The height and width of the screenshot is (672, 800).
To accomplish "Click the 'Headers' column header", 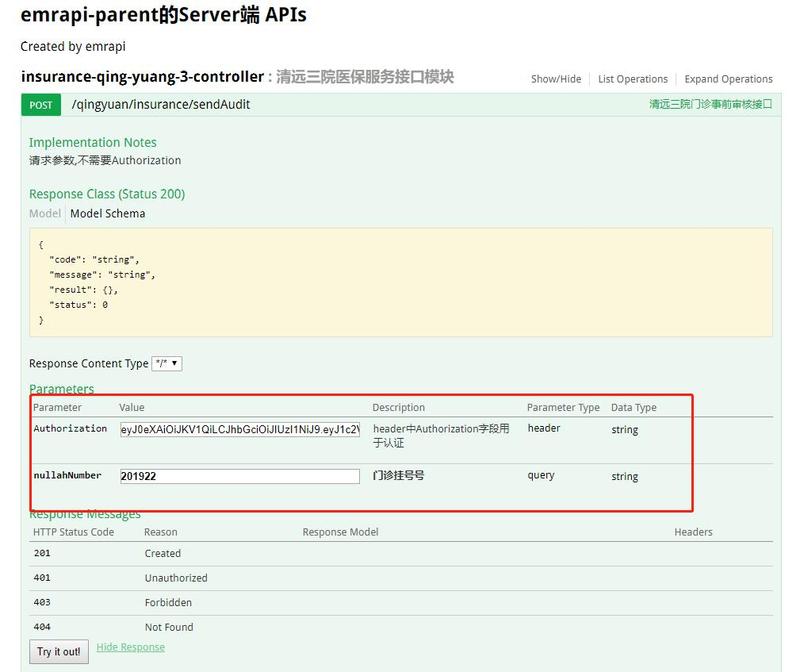I will 693,532.
